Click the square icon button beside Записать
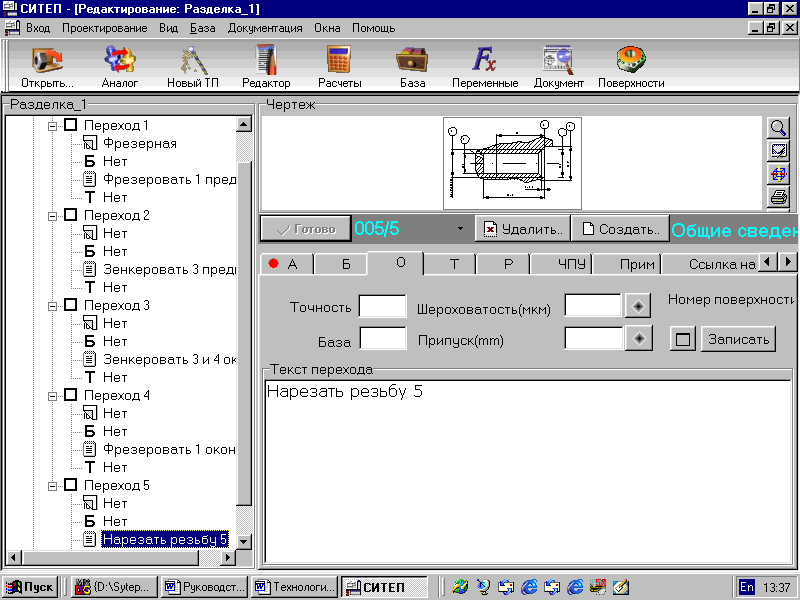This screenshot has width=800, height=600. point(683,339)
